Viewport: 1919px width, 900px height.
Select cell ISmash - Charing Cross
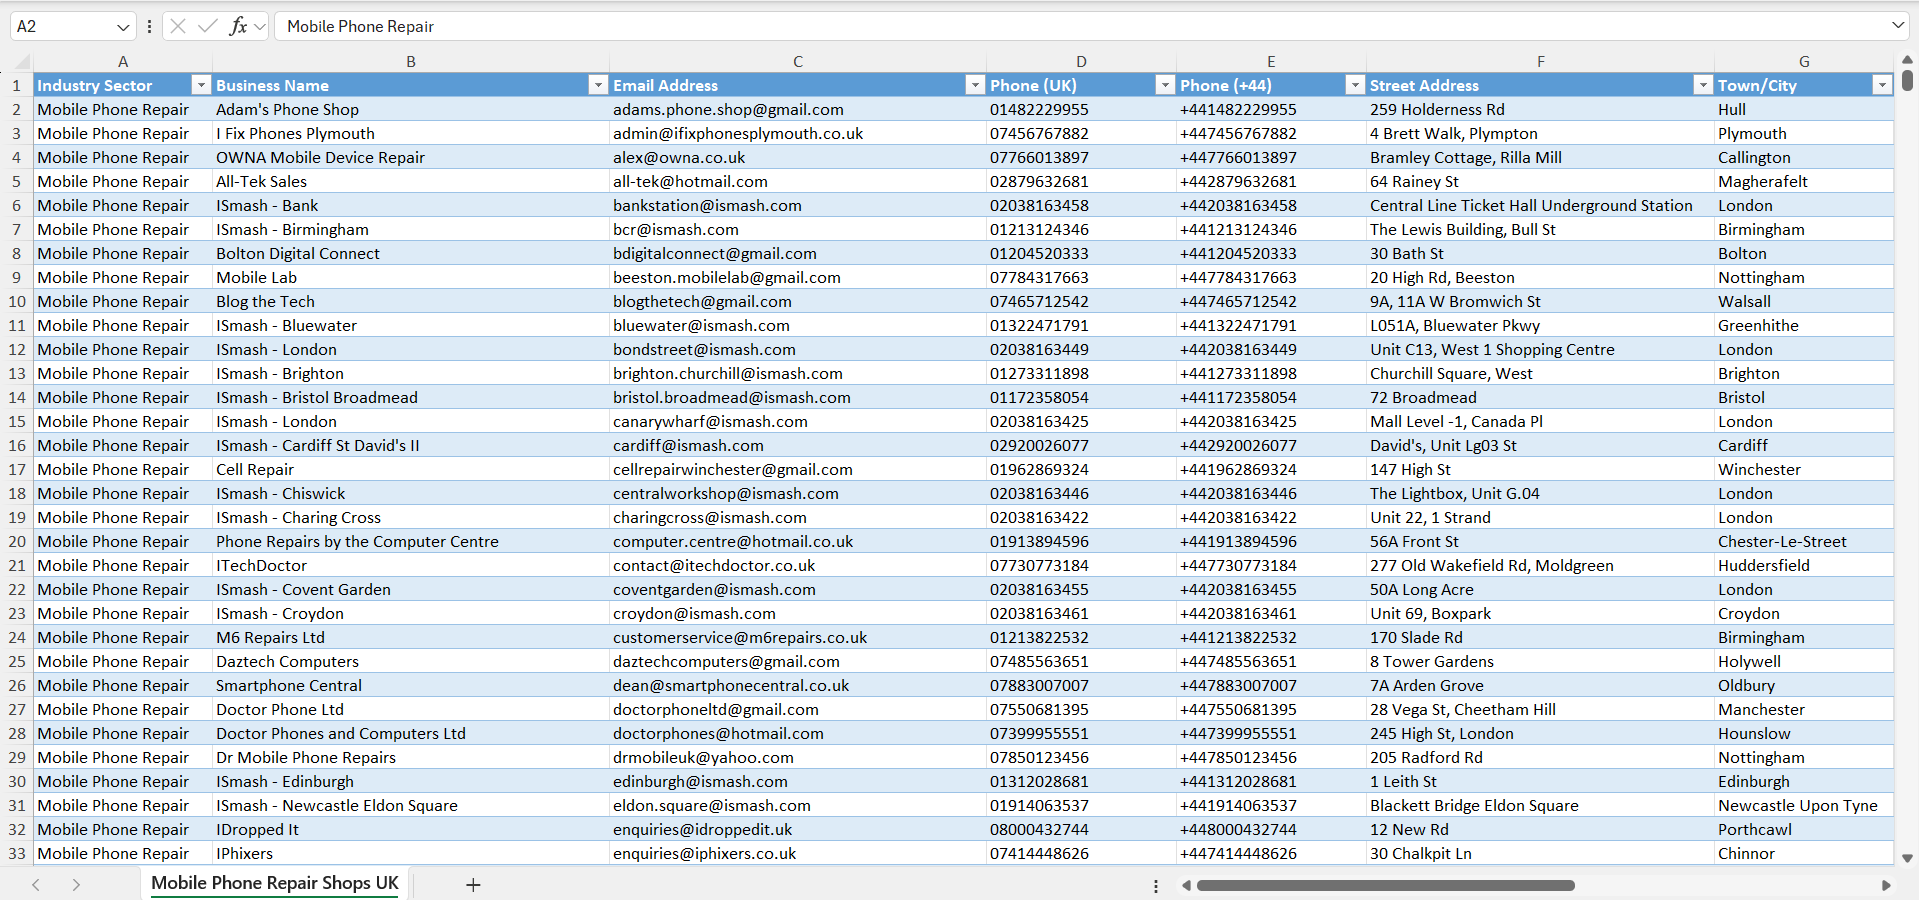pyautogui.click(x=411, y=517)
